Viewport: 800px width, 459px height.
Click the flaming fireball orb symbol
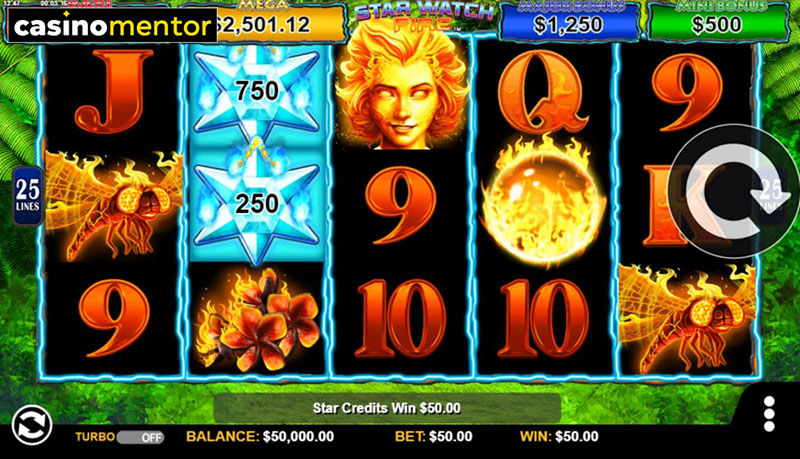tap(543, 200)
